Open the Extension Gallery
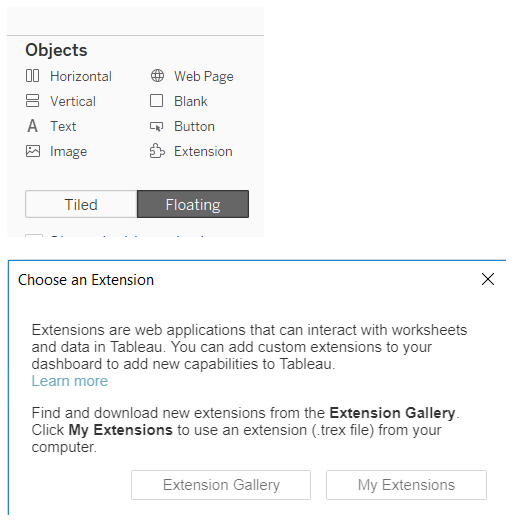The image size is (527, 524). click(221, 485)
